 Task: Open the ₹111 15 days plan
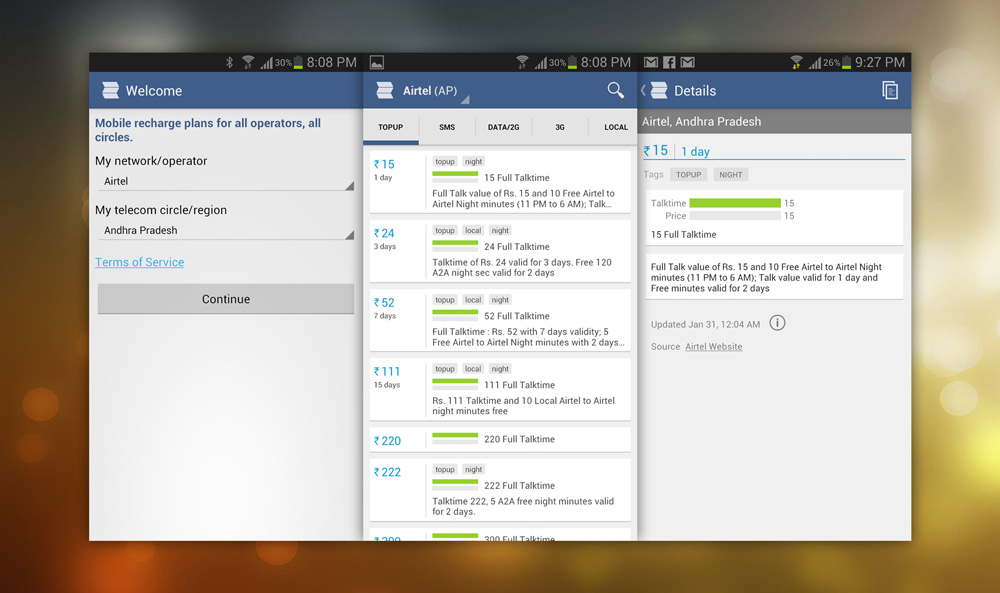500,389
